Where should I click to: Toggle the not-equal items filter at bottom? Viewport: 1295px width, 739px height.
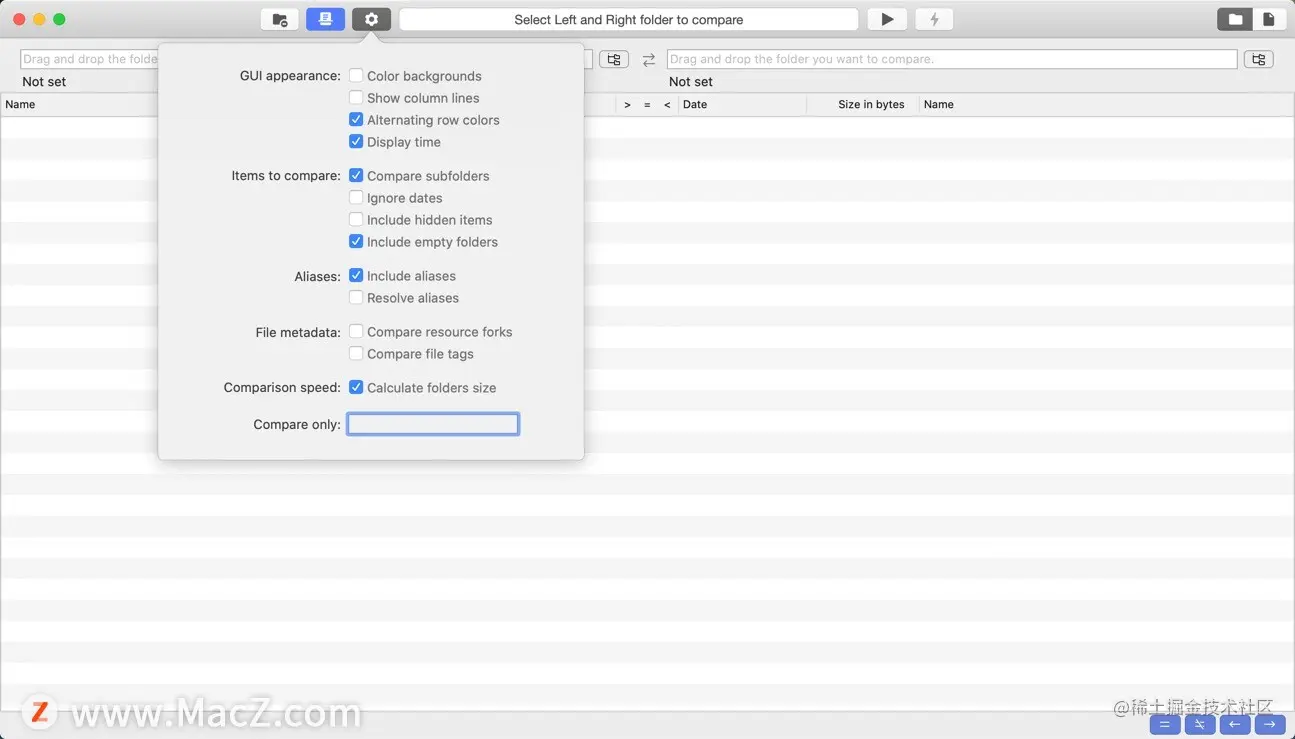tap(1200, 724)
